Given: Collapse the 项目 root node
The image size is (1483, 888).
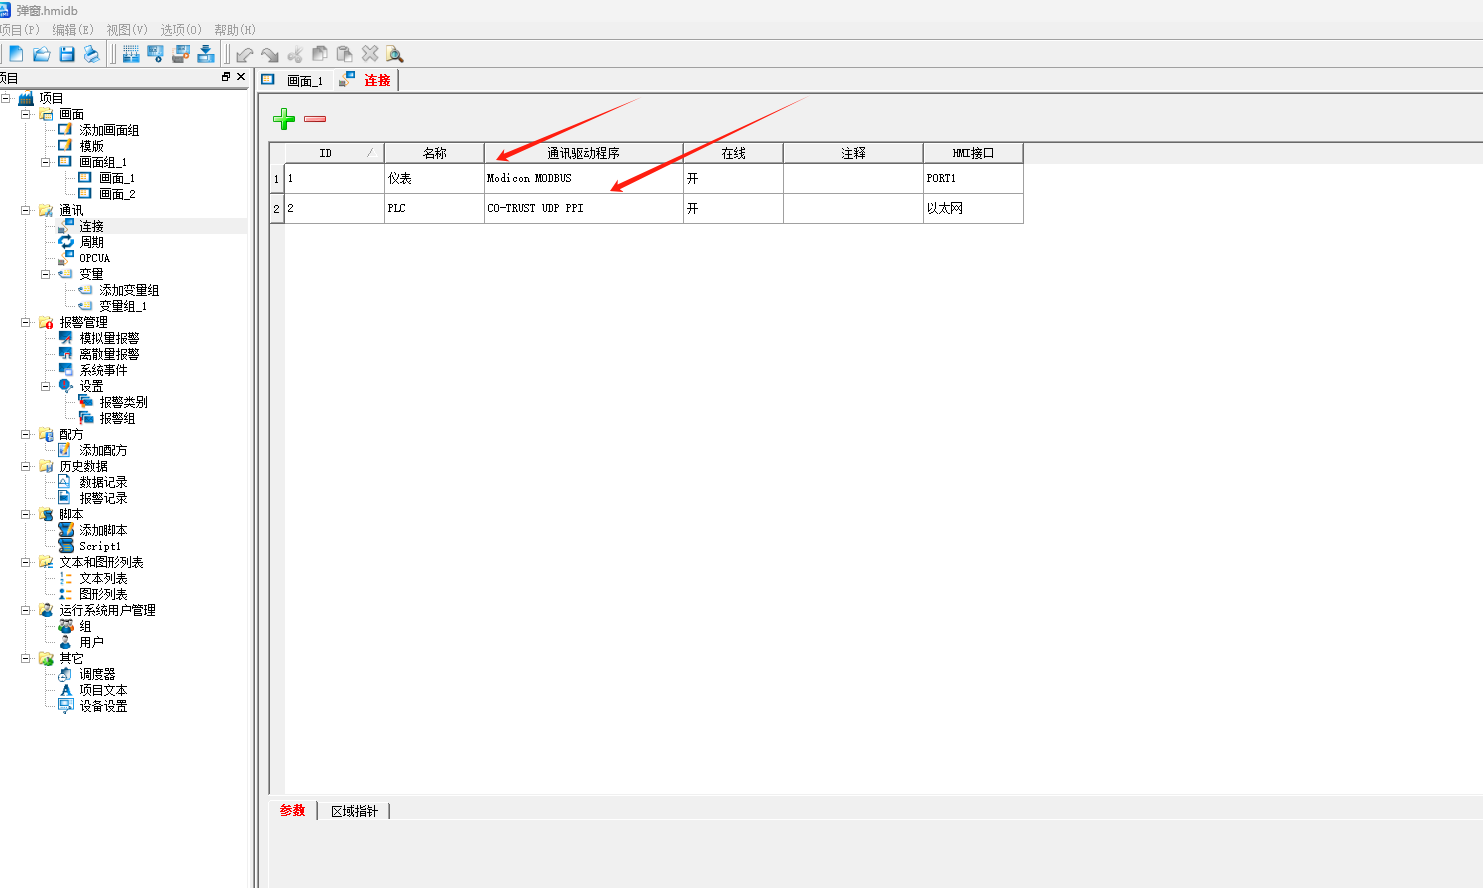Looking at the screenshot, I should (6, 98).
